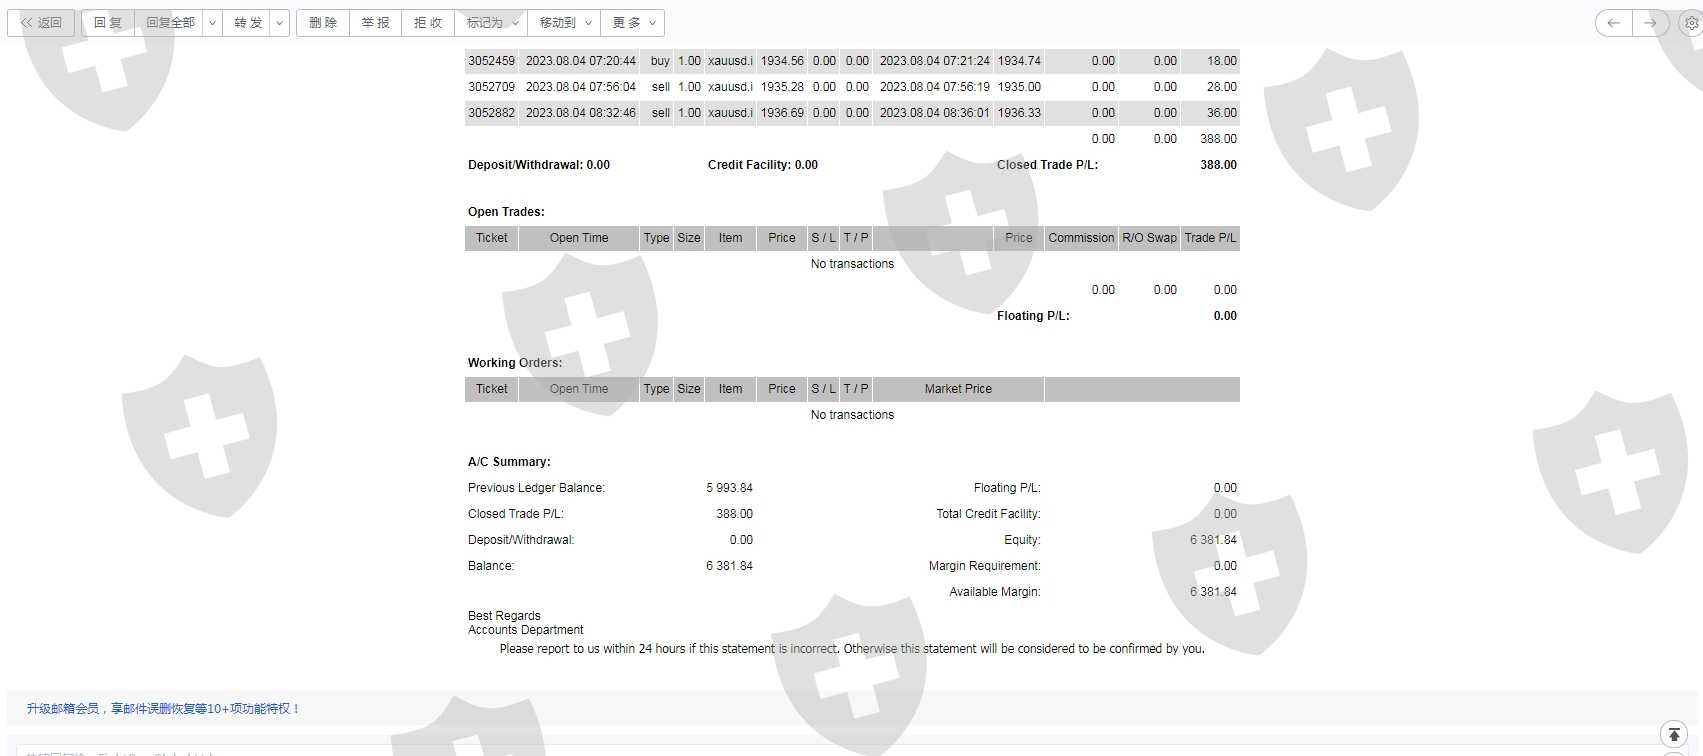Reject the sender with 拒收
This screenshot has width=1703, height=756.
click(428, 23)
